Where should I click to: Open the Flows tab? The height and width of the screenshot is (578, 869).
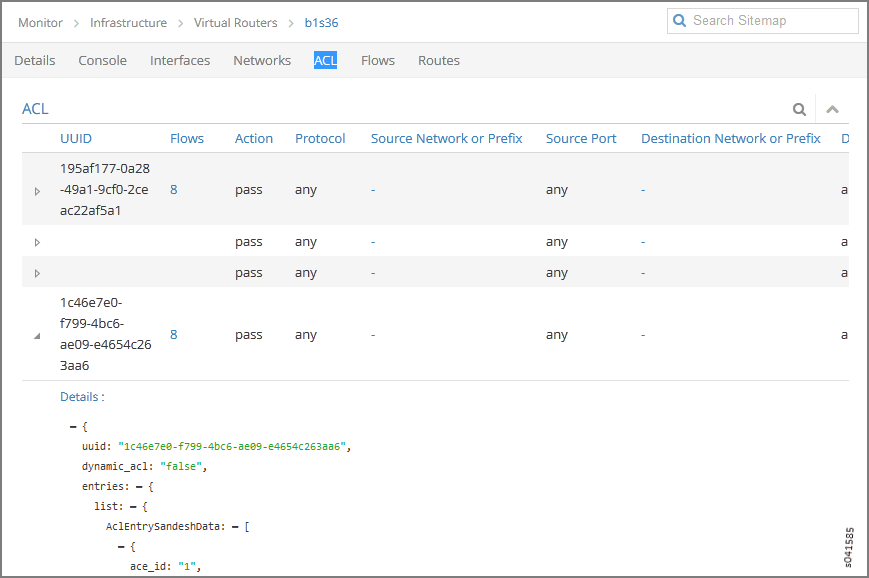(378, 61)
